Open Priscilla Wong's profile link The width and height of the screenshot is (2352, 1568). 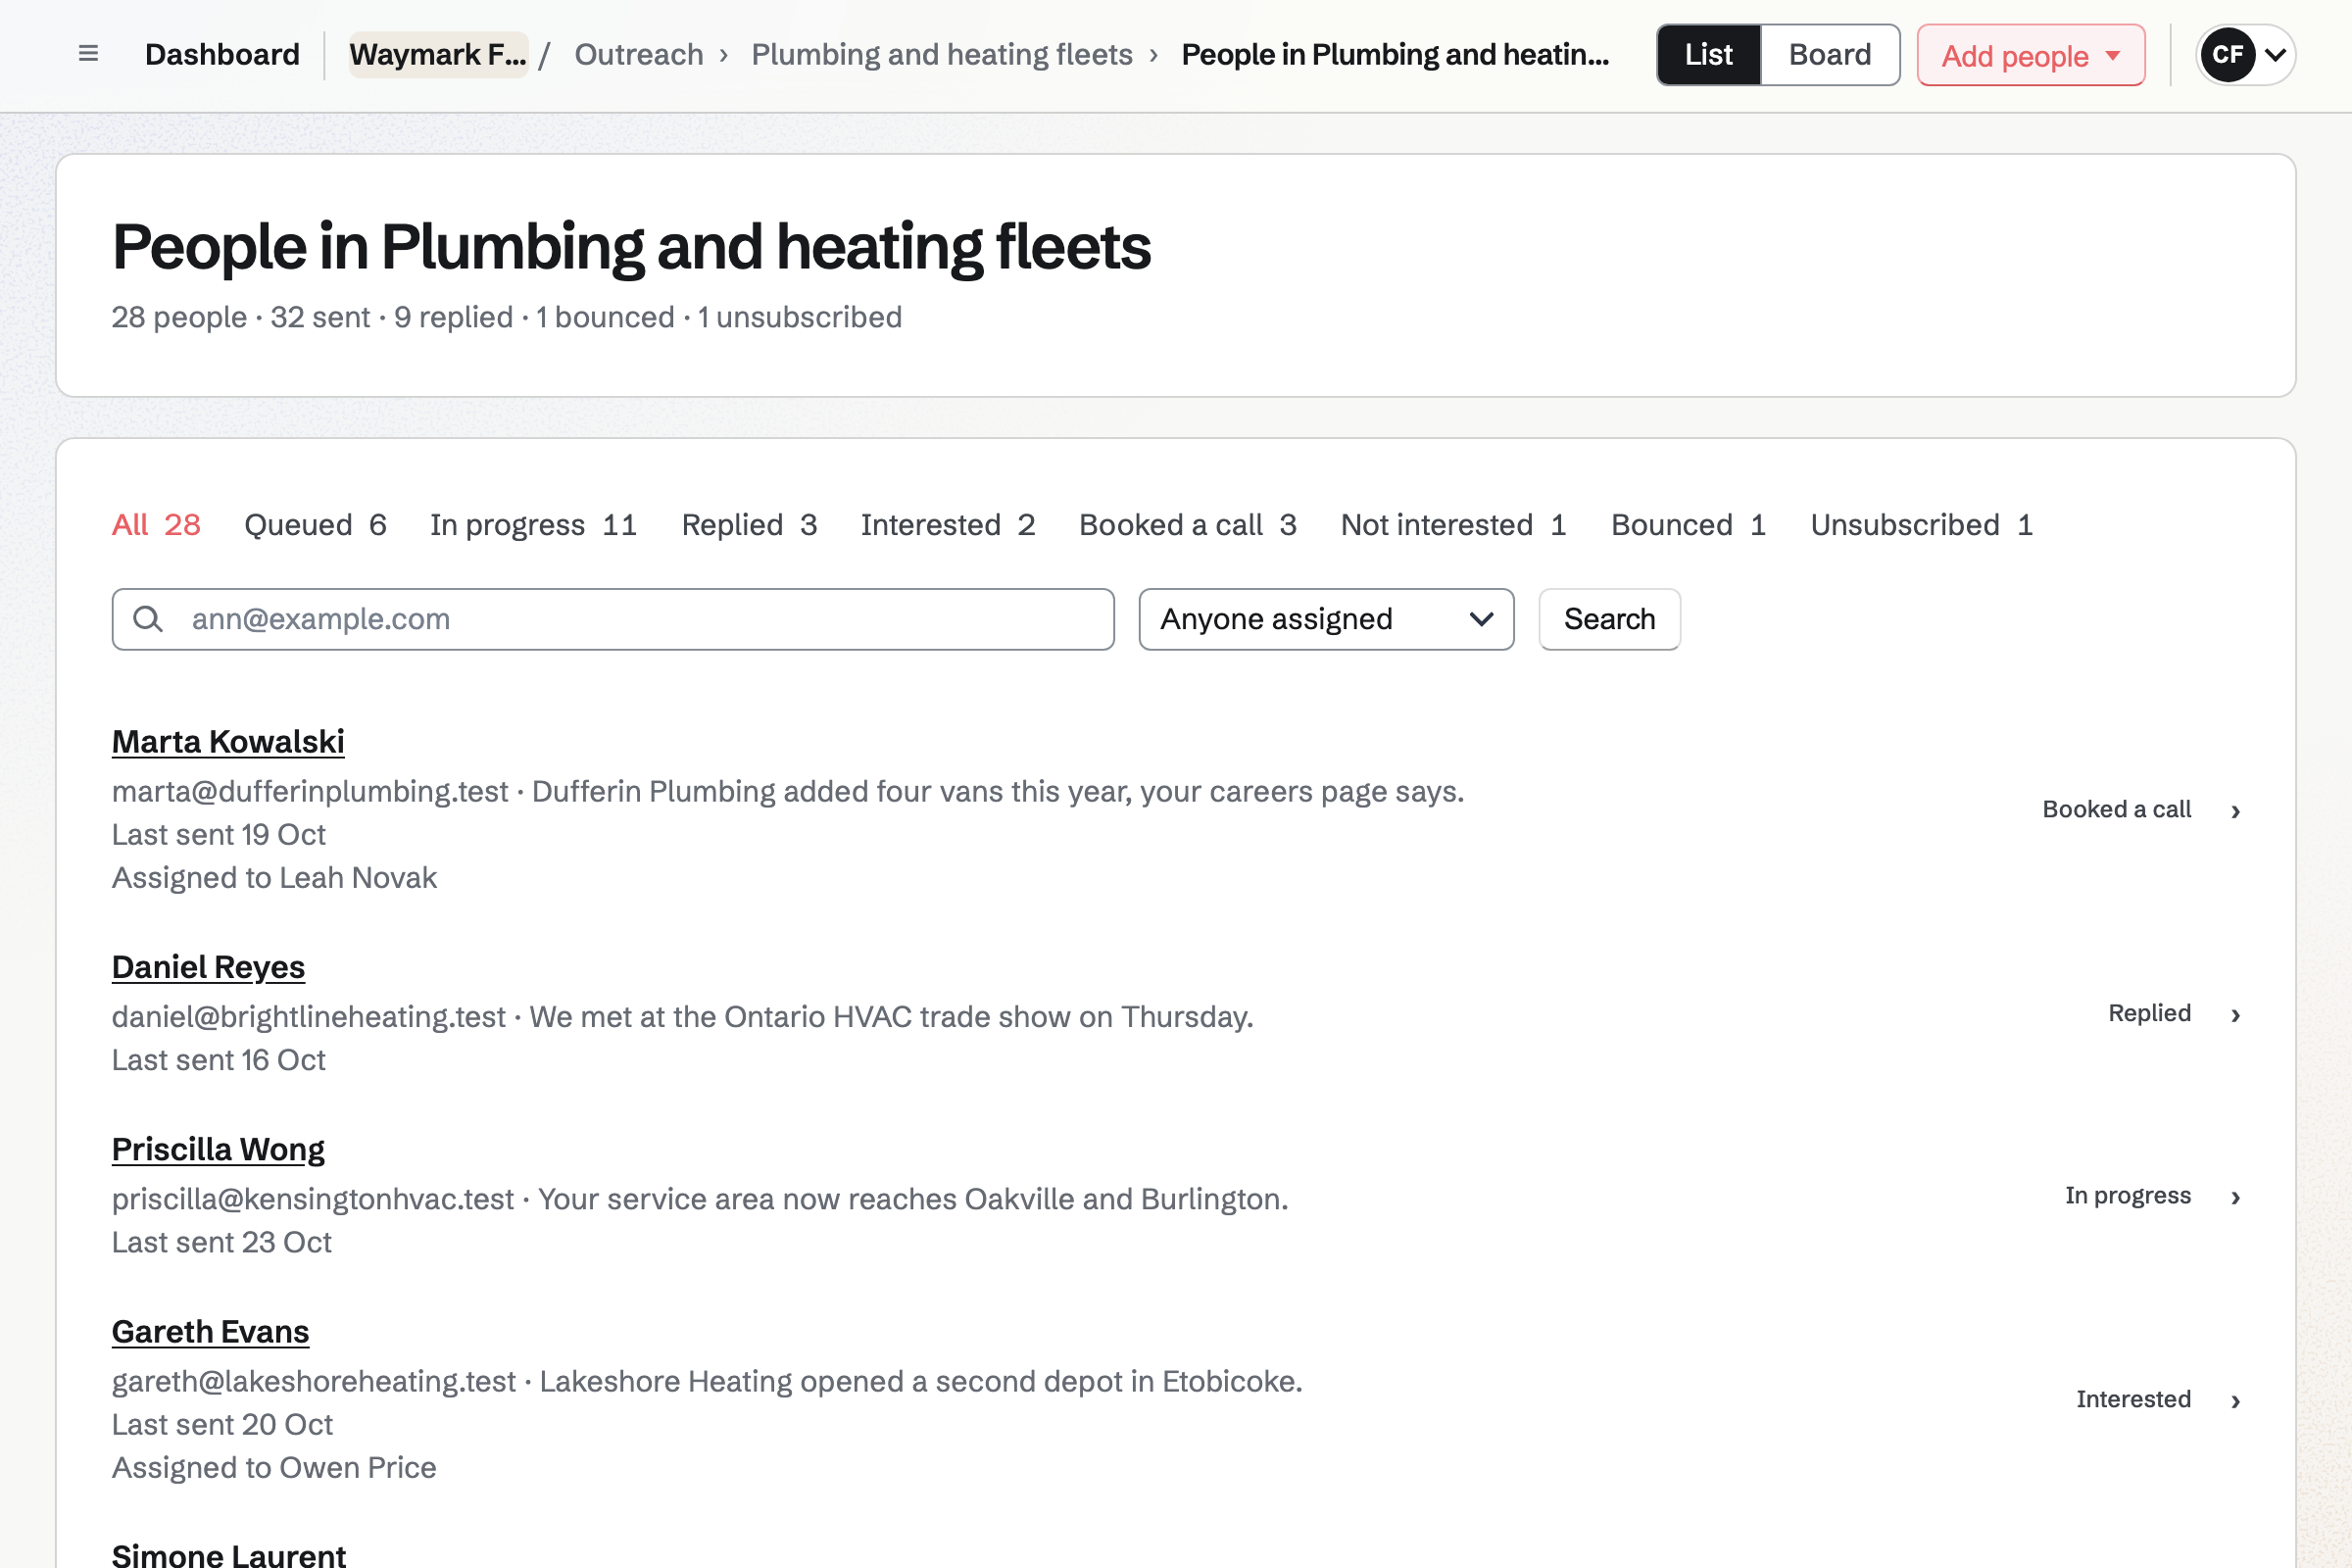click(218, 1150)
